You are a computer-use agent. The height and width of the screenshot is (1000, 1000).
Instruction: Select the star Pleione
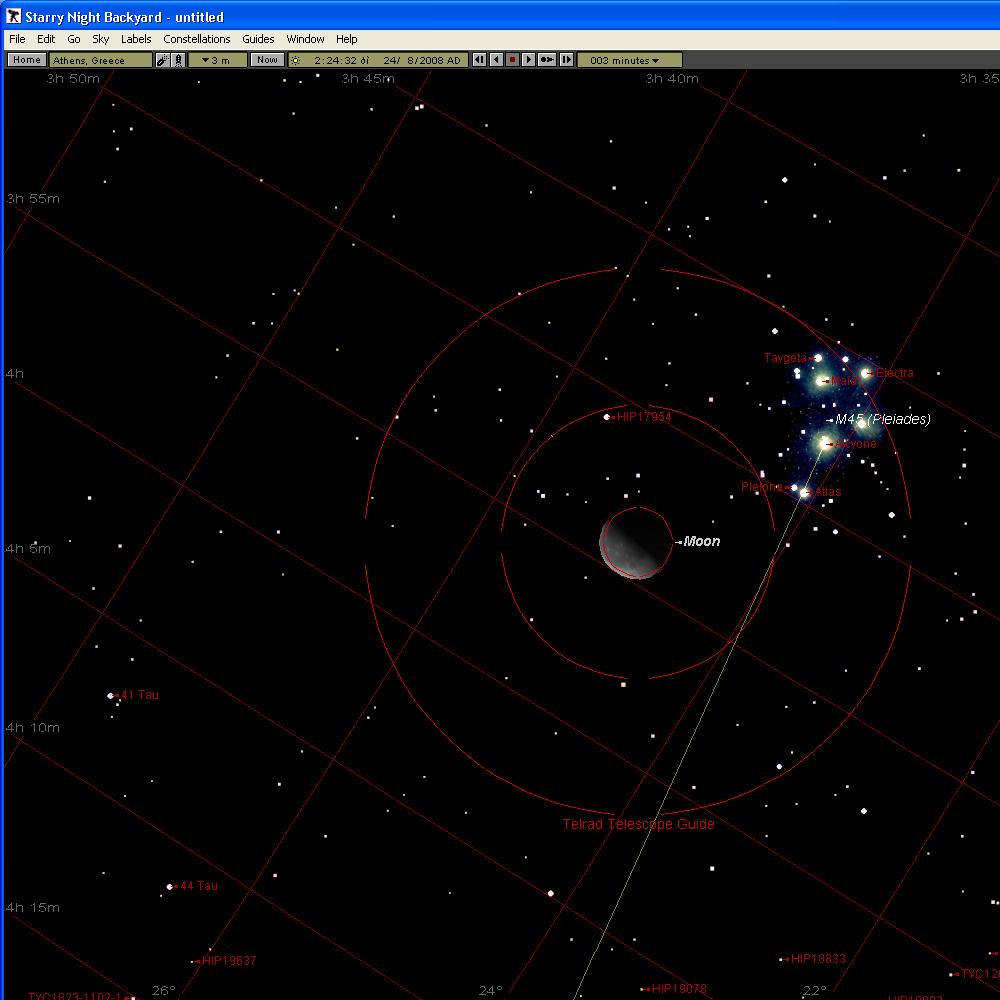[794, 488]
